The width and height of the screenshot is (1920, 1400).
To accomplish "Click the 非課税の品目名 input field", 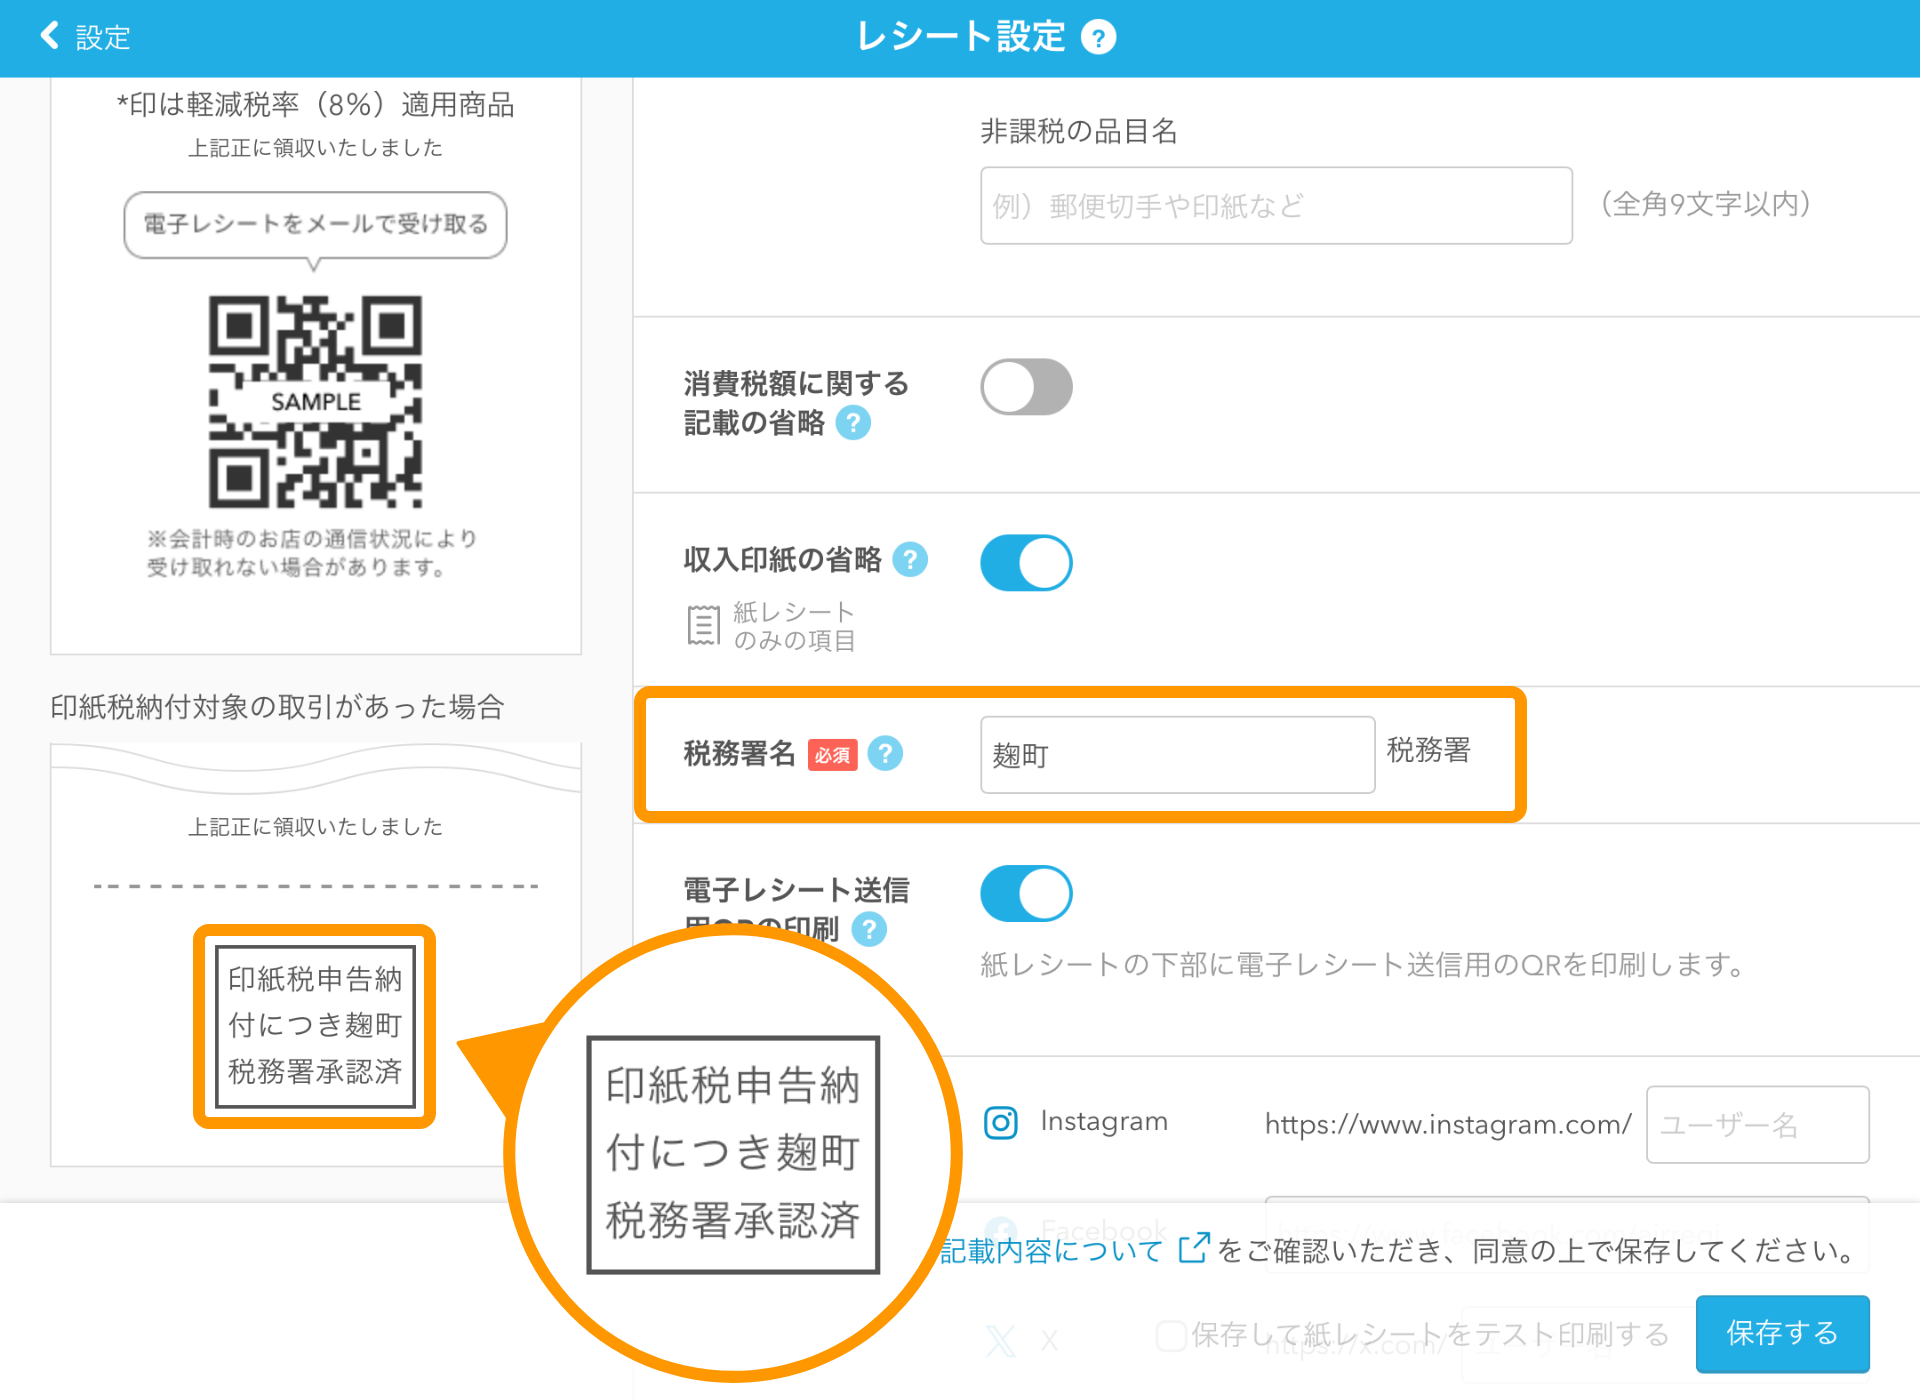I will [1276, 206].
